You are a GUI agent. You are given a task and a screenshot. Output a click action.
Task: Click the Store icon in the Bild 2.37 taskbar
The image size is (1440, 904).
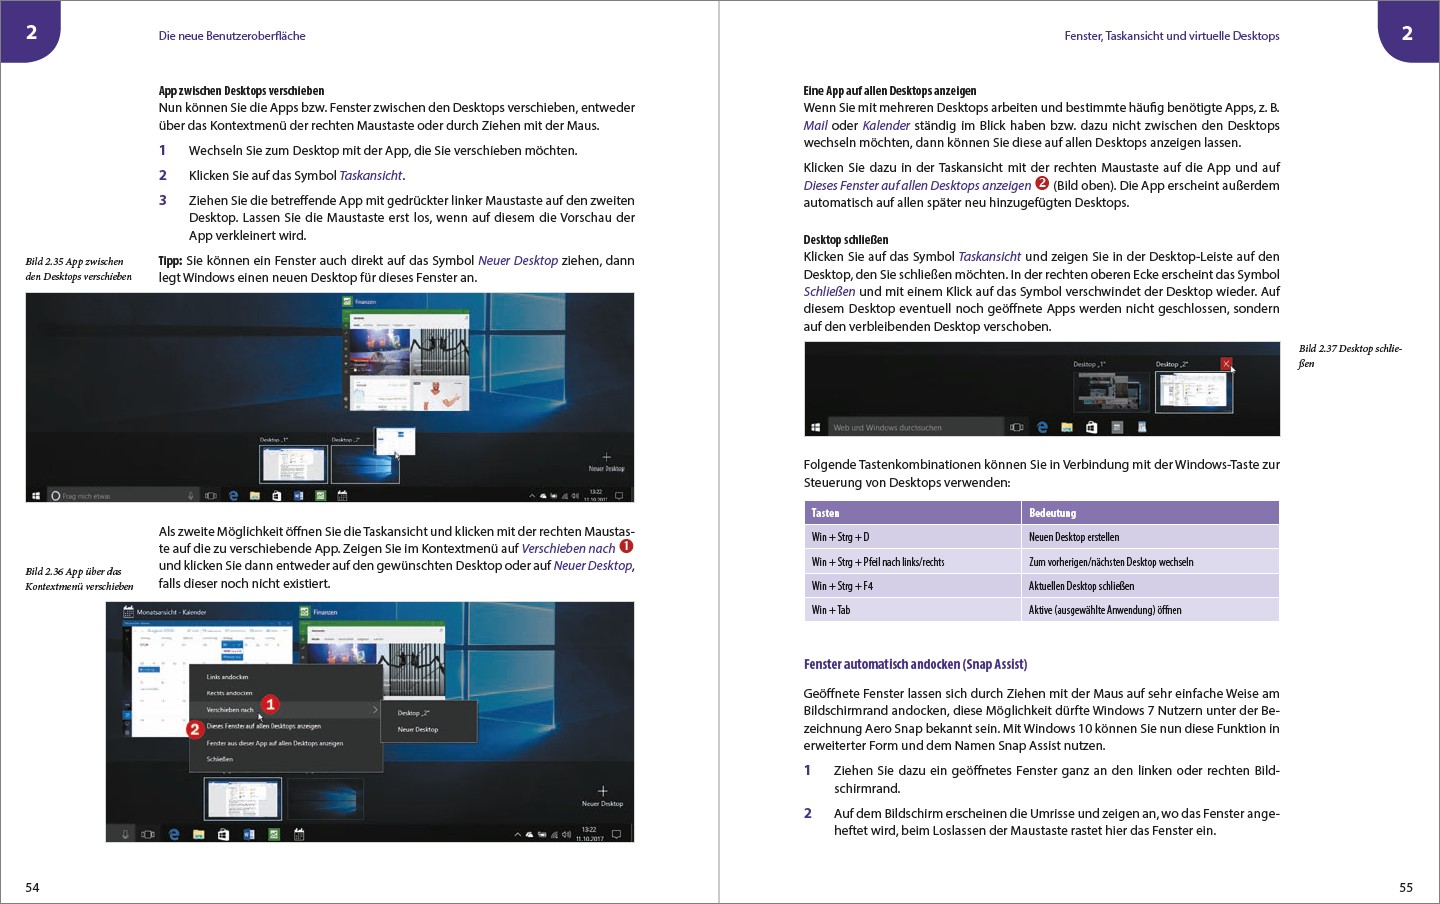click(1091, 427)
